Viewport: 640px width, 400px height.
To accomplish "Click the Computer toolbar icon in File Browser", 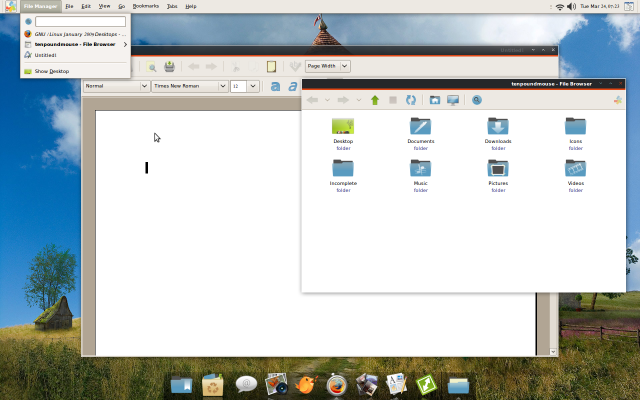I will 453,100.
